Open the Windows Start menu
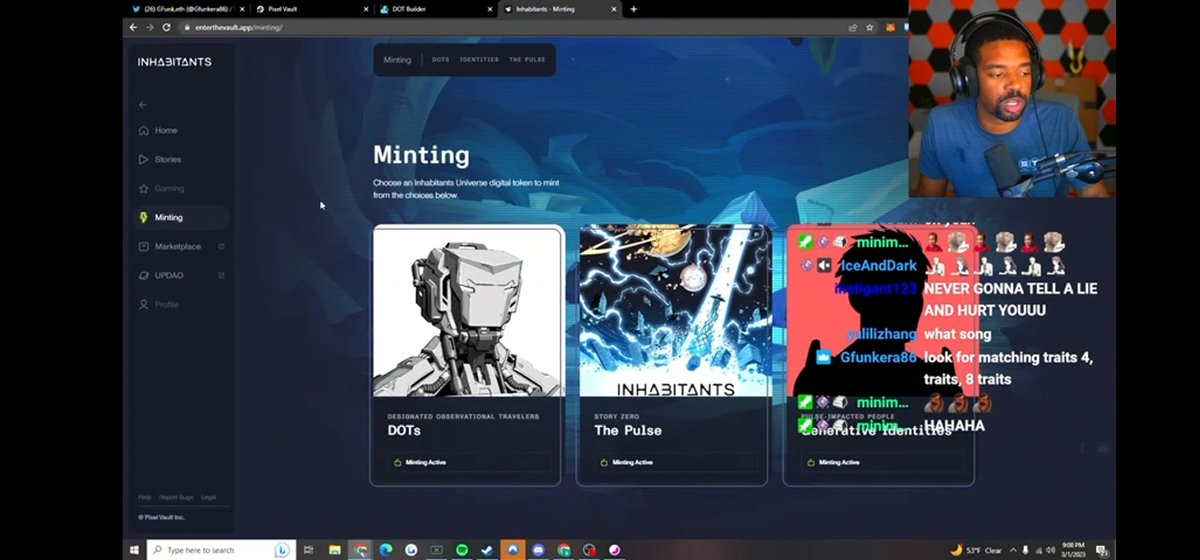This screenshot has width=1200, height=560. 133,550
